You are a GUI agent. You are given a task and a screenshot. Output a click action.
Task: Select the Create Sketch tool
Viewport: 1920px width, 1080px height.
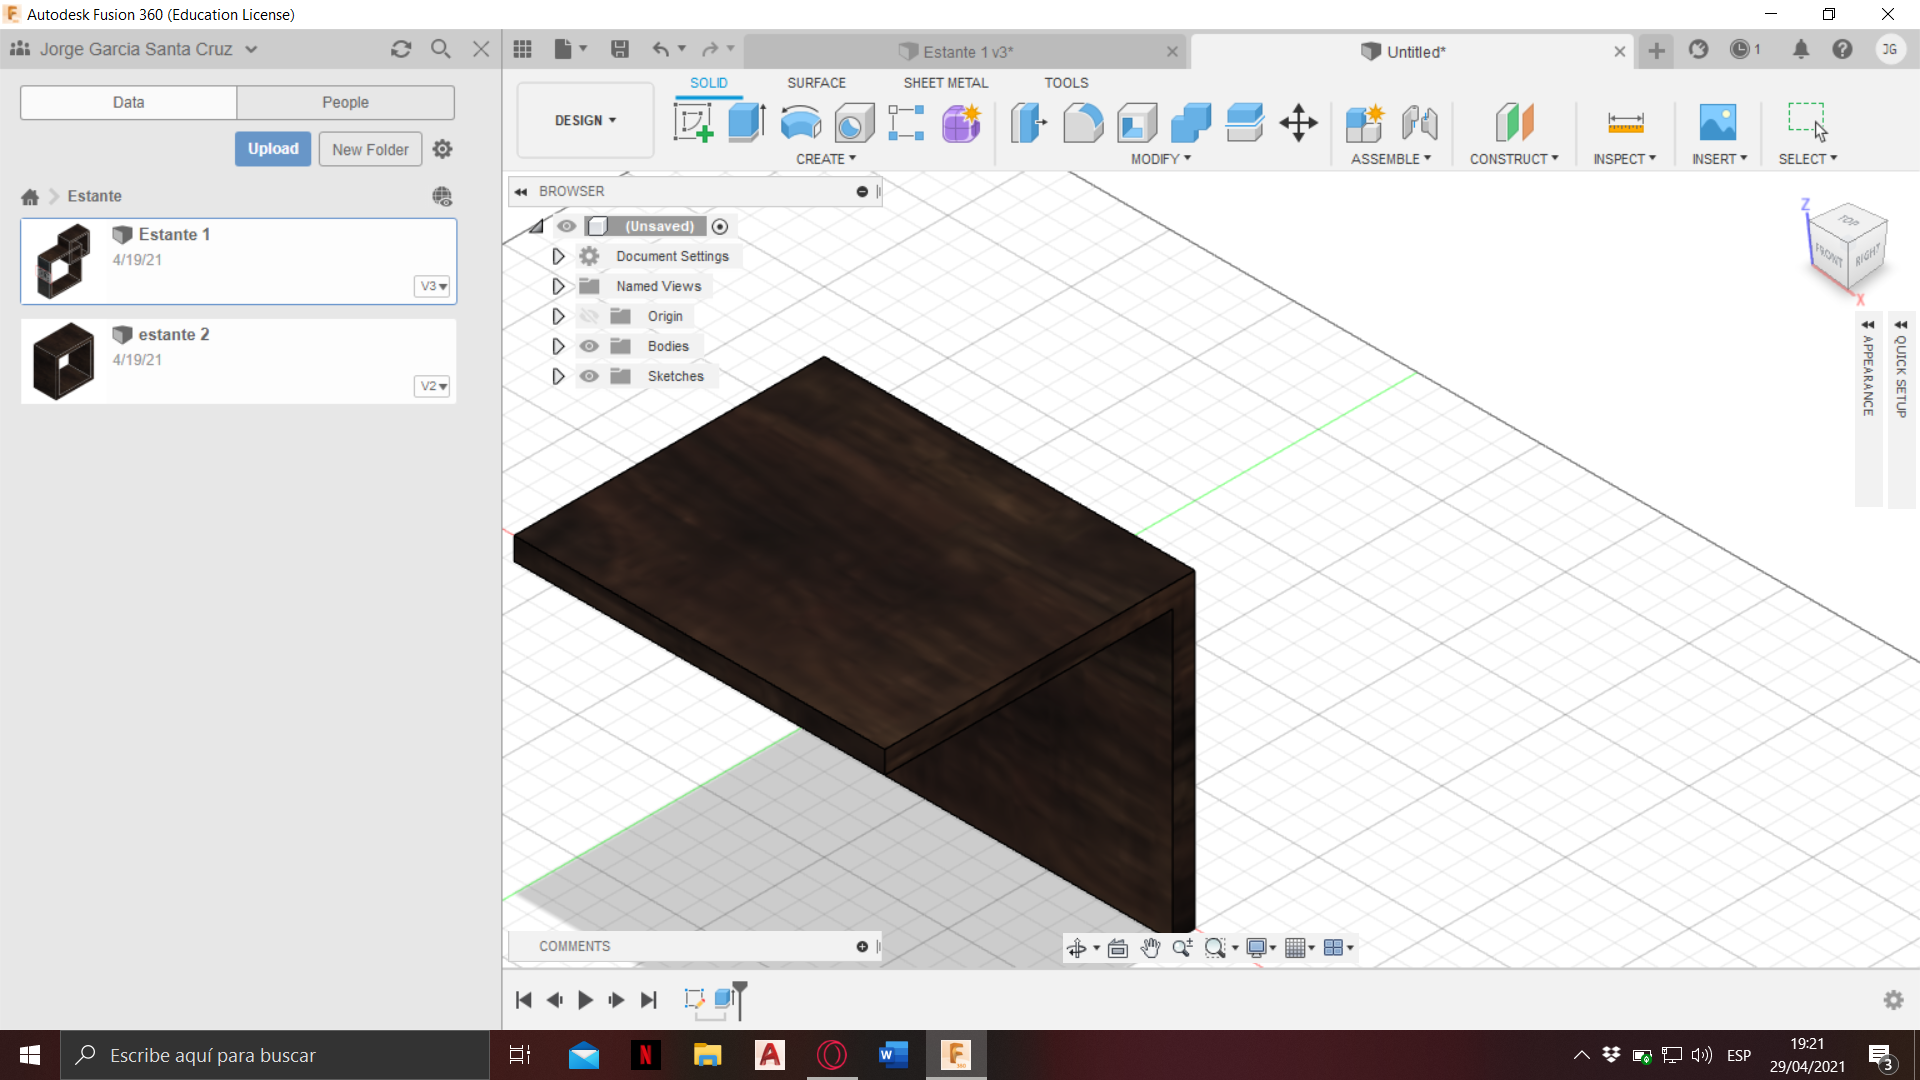point(693,123)
